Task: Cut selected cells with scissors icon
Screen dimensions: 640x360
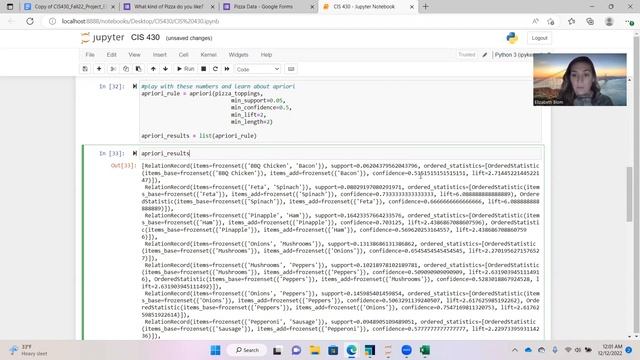Action: [113, 69]
